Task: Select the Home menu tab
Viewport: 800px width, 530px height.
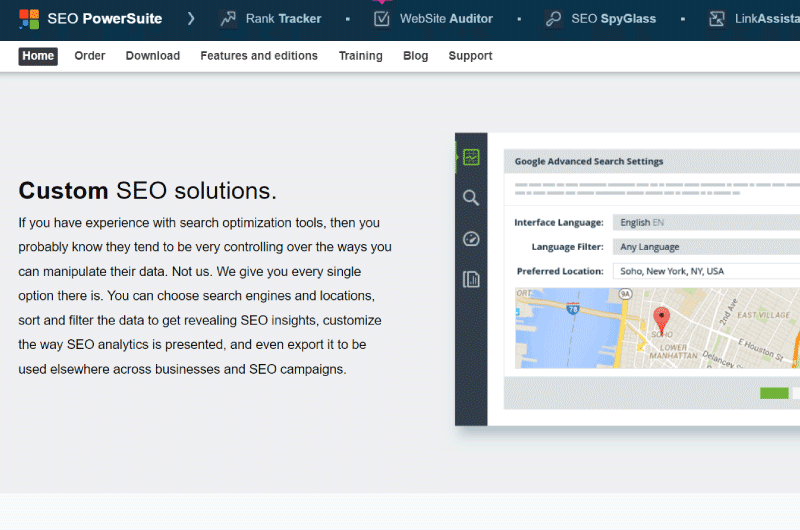Action: [x=38, y=56]
